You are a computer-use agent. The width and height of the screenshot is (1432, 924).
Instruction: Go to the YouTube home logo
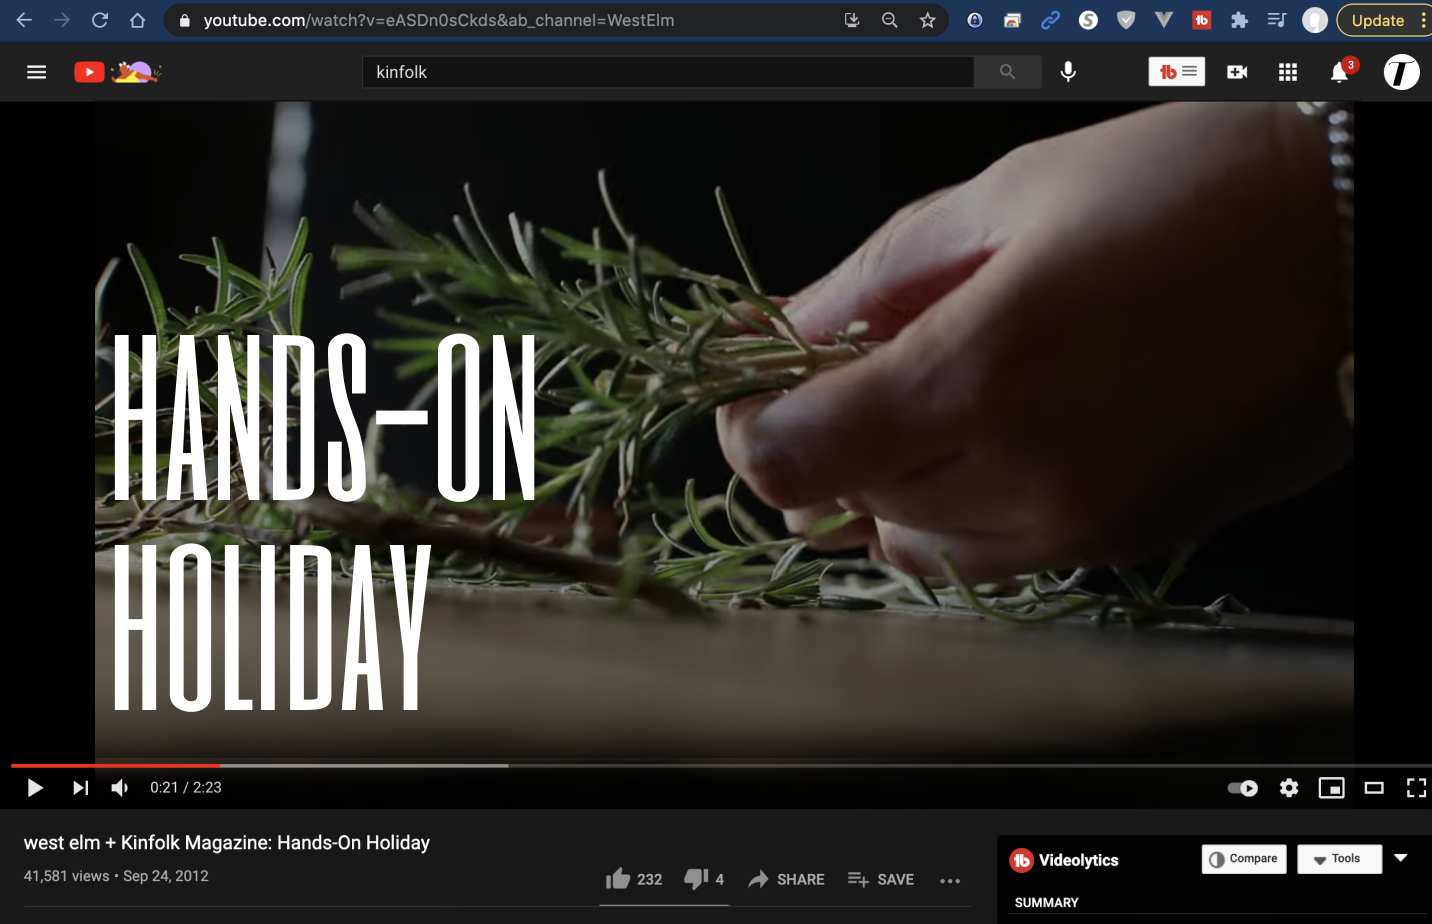[118, 72]
